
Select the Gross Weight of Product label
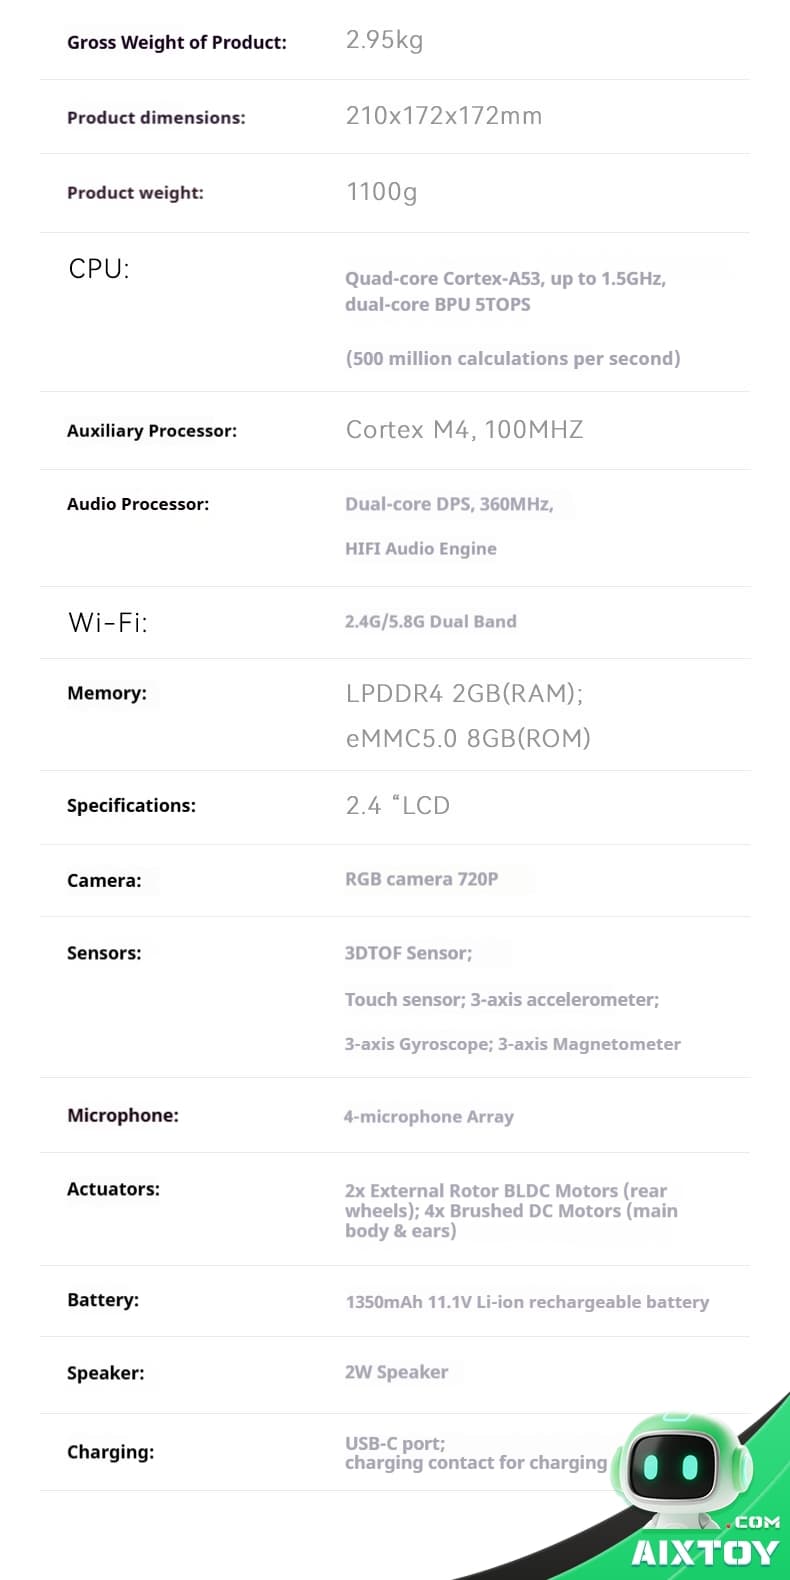(x=177, y=42)
